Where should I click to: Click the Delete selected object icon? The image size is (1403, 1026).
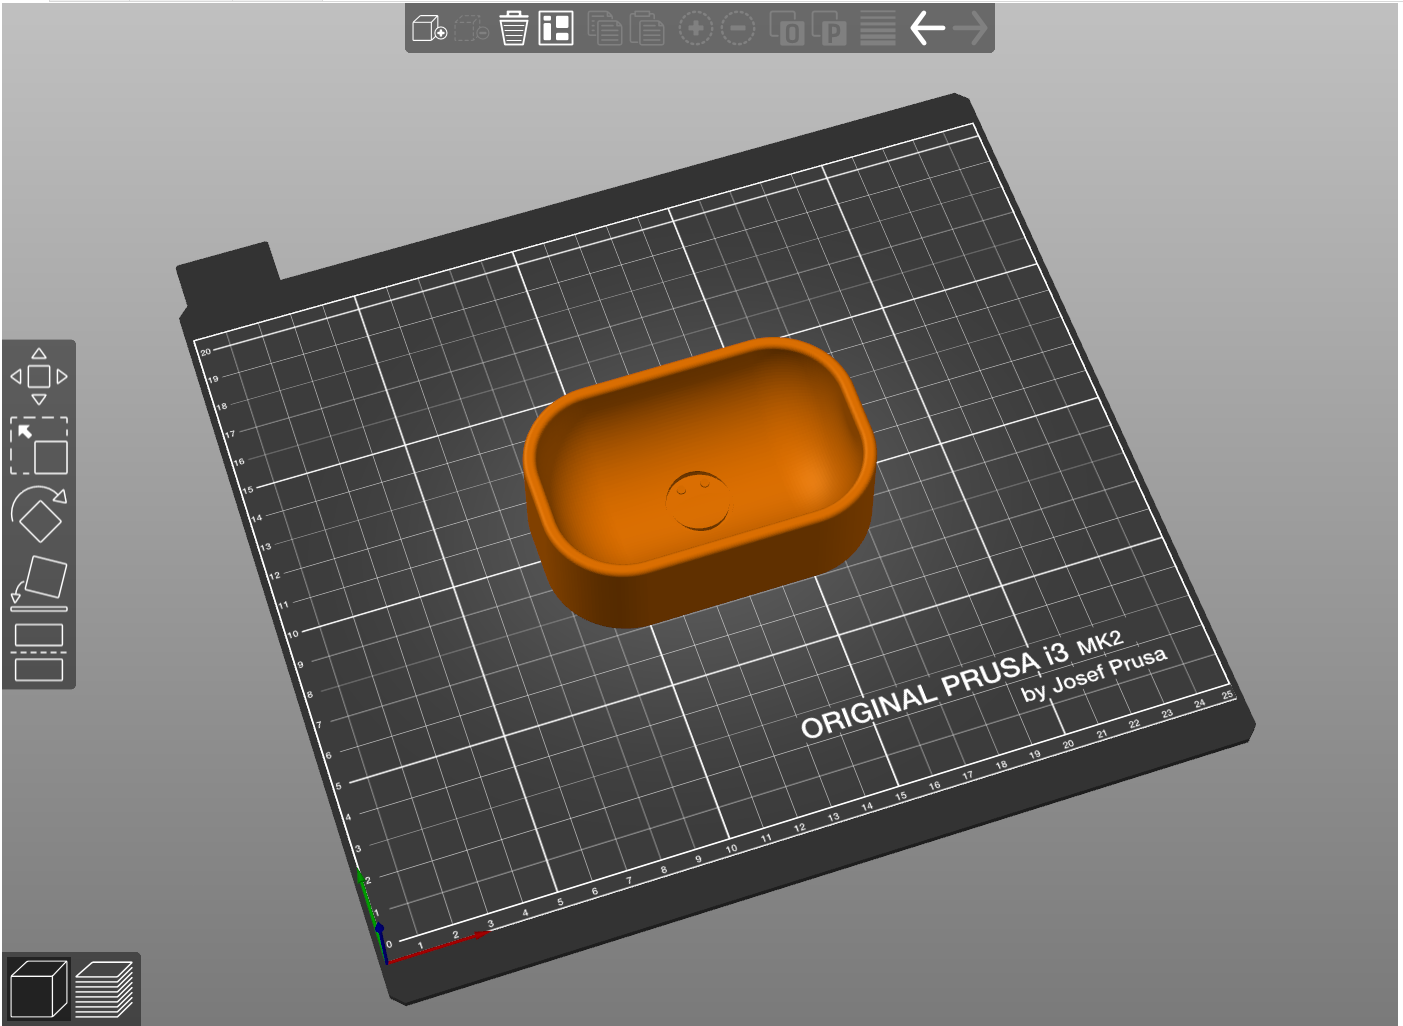click(471, 28)
